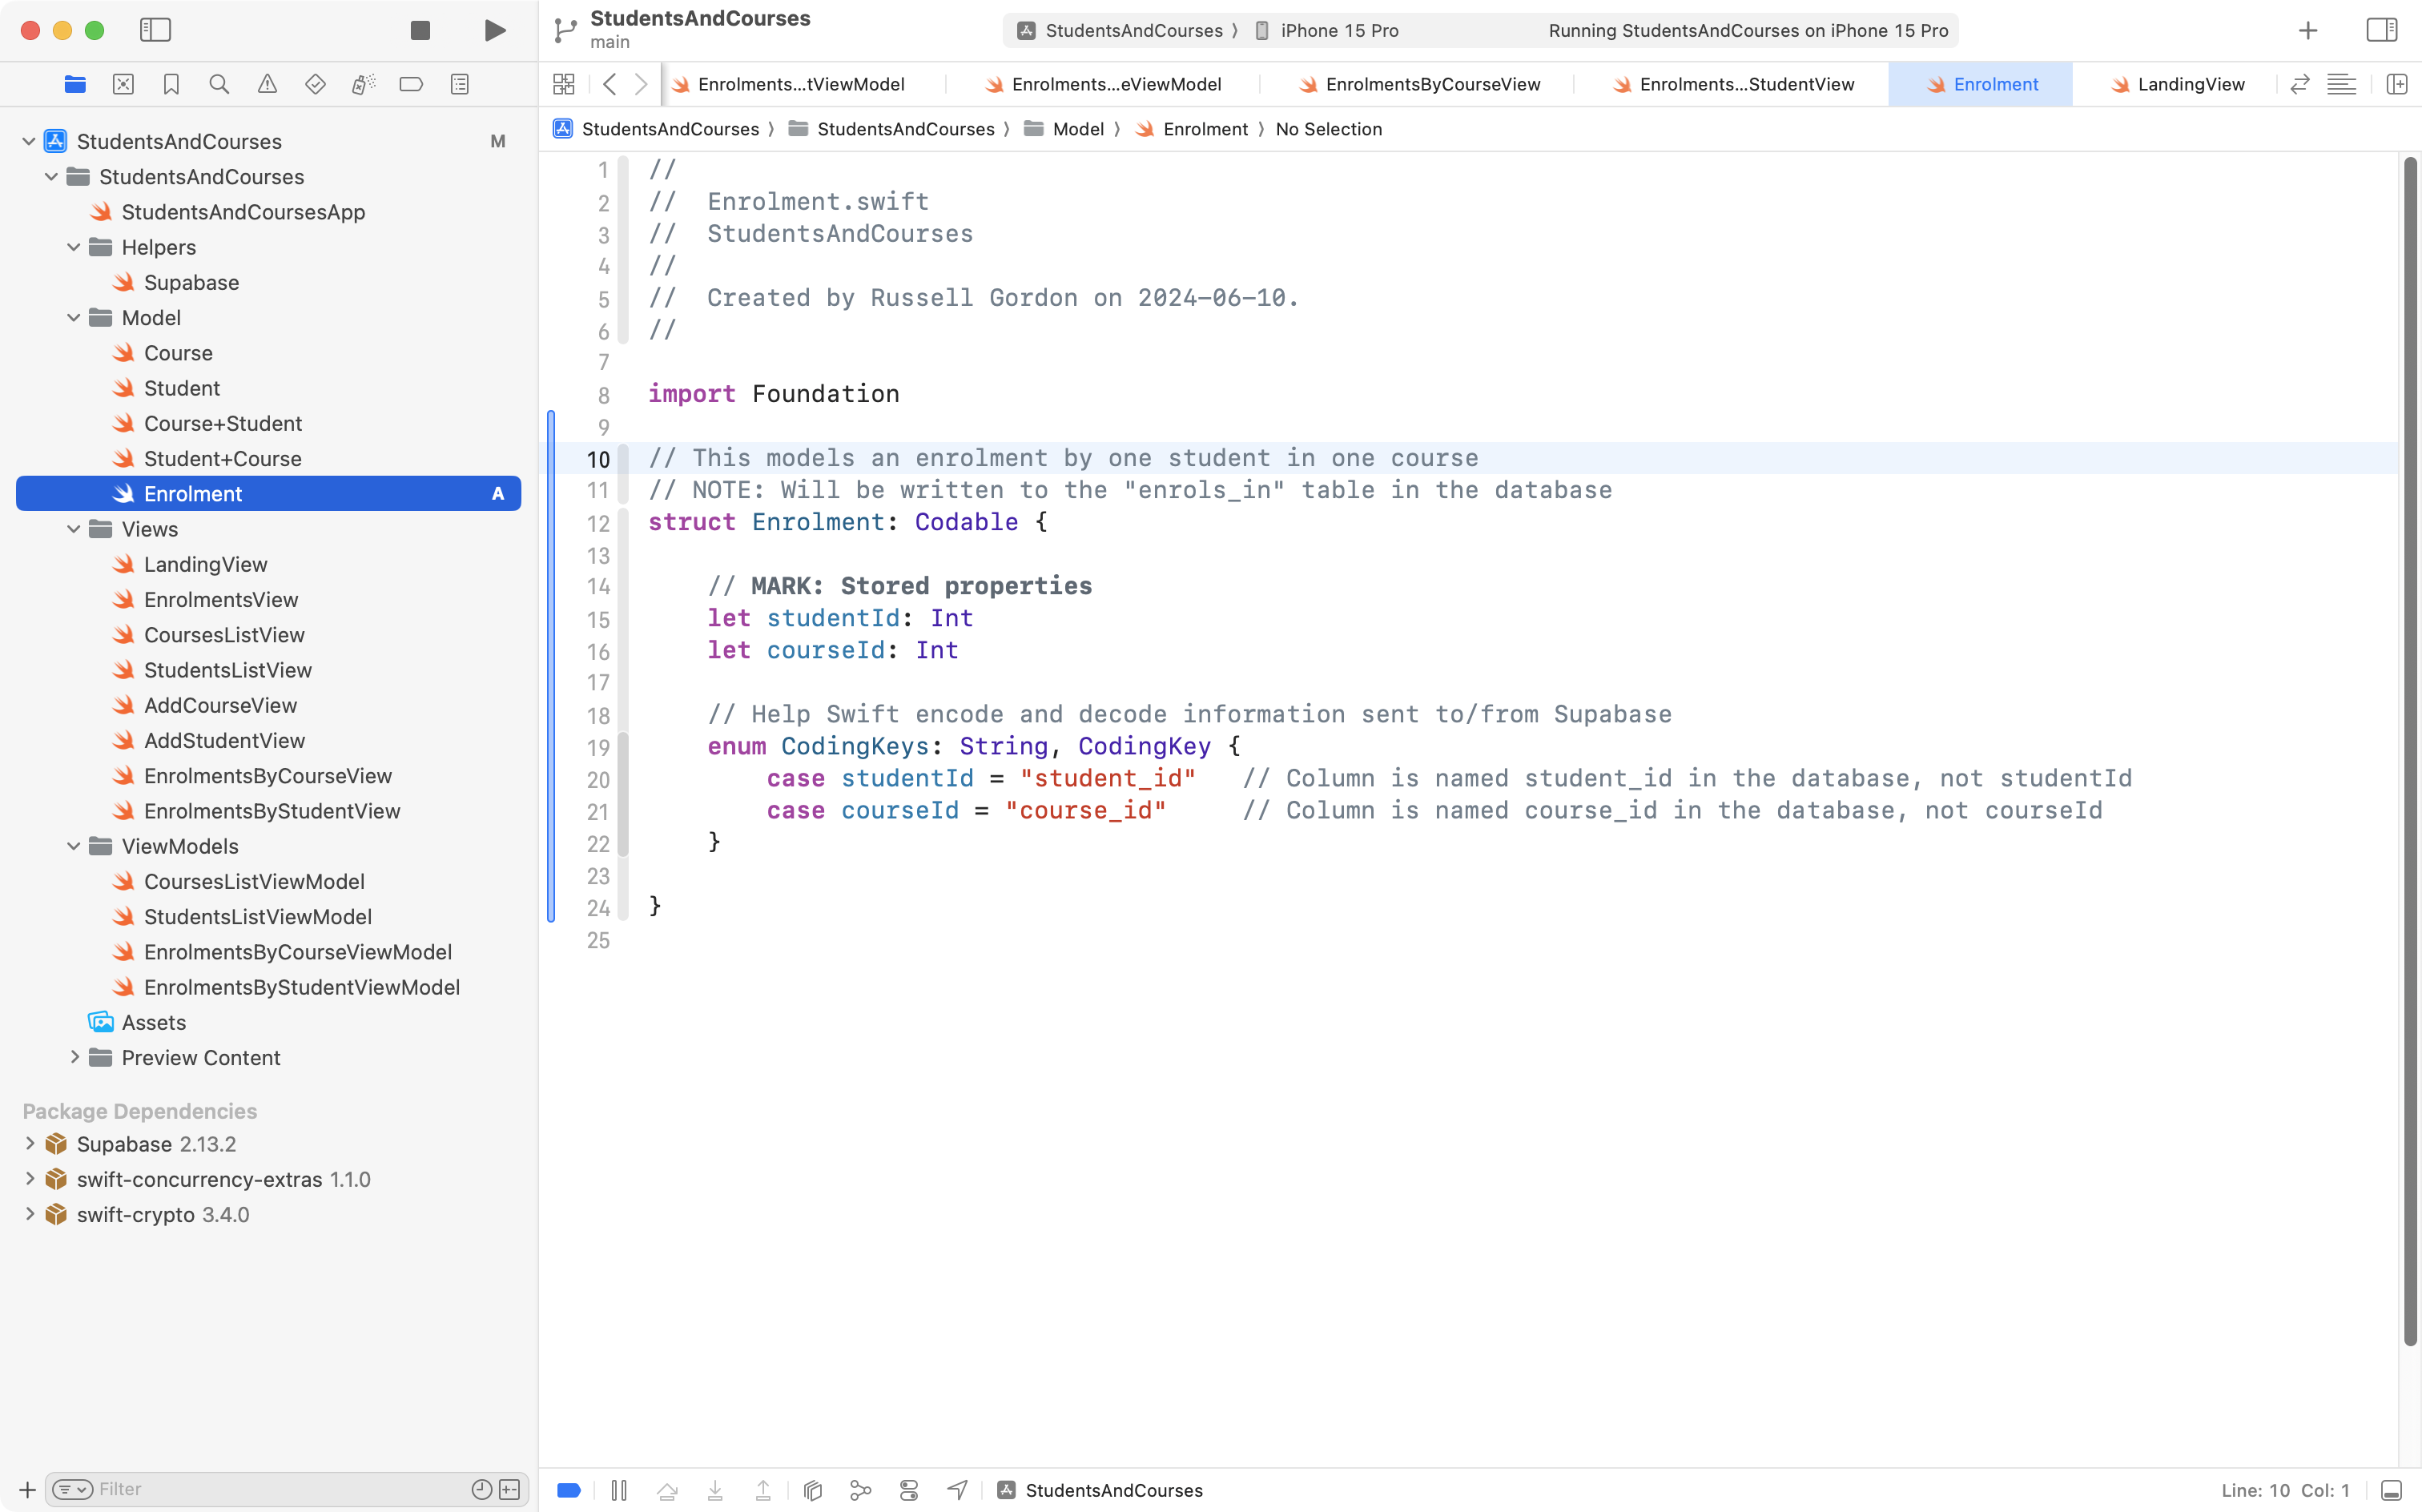Click the Debug Memory Graph icon
This screenshot has width=2422, height=1512.
(x=813, y=1490)
